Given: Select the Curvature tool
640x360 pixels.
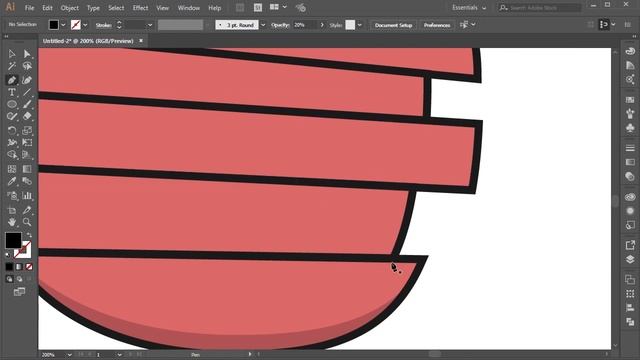Looking at the screenshot, I should click(27, 80).
